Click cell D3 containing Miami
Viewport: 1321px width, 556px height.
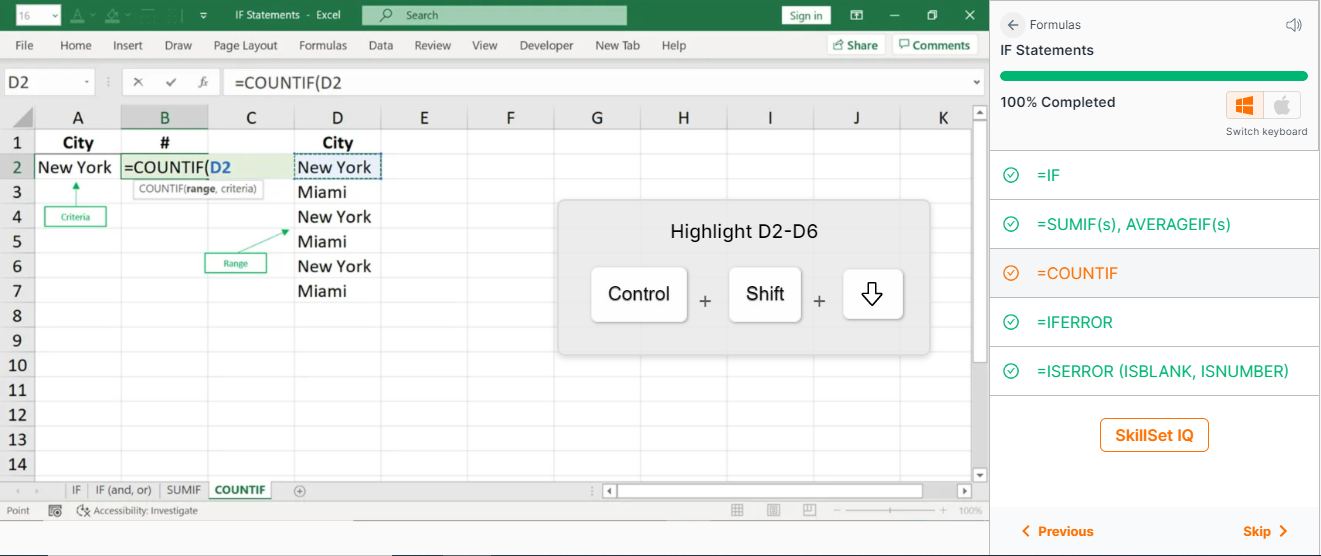click(338, 192)
